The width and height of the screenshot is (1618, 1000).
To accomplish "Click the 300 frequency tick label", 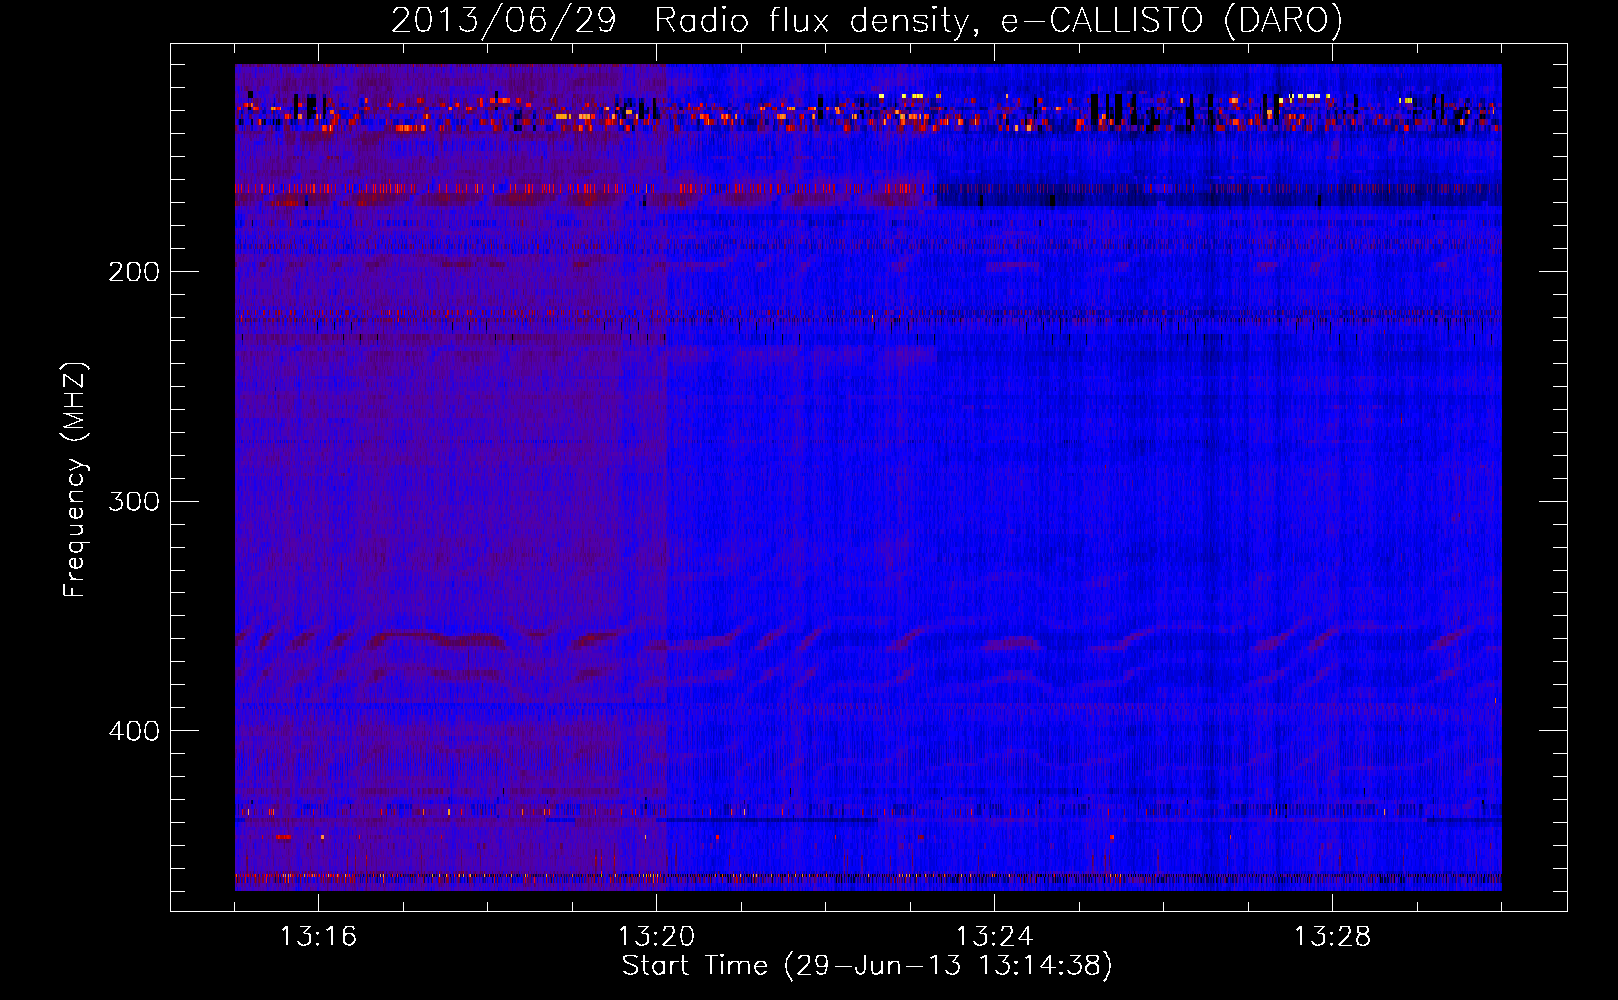I will (x=134, y=501).
